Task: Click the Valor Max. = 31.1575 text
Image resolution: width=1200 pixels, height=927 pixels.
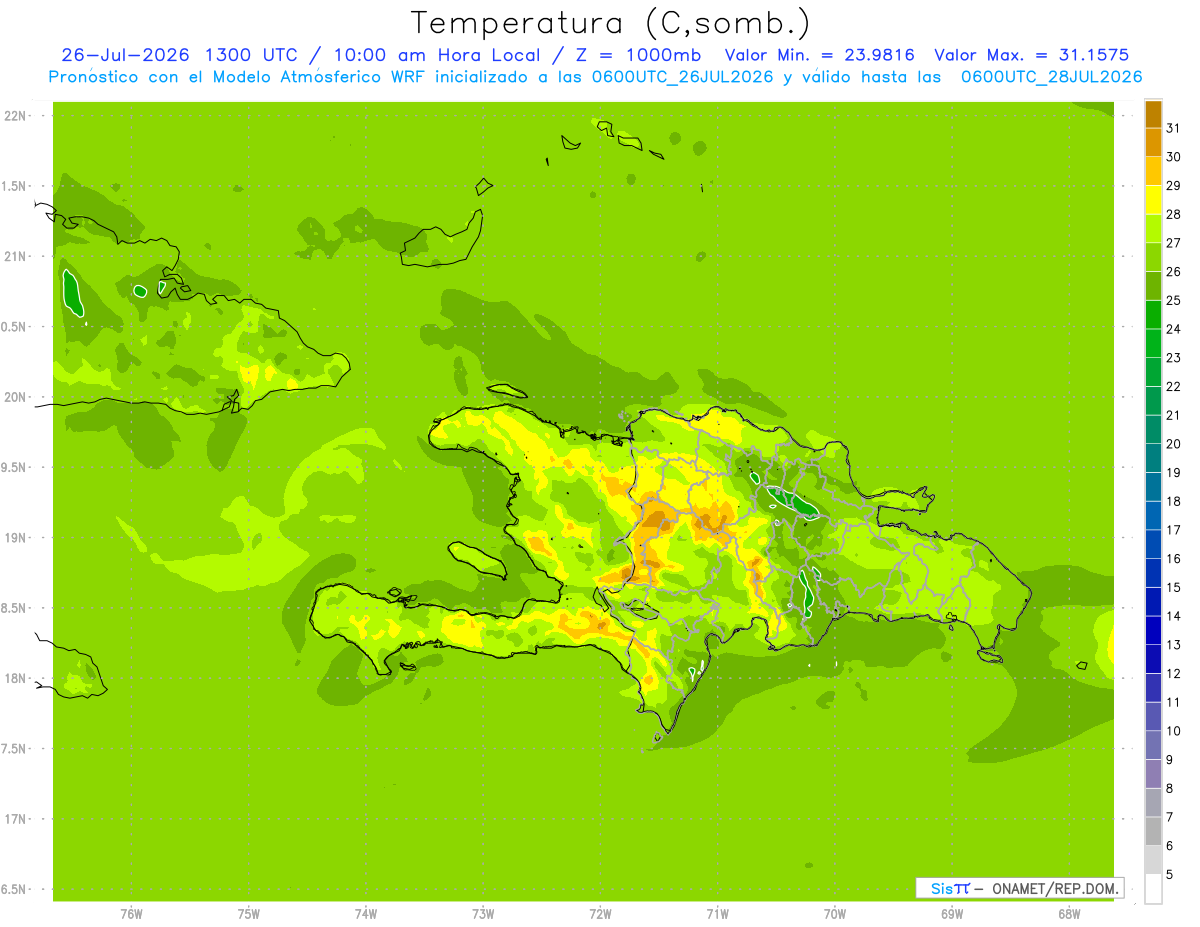Action: click(x=1032, y=56)
